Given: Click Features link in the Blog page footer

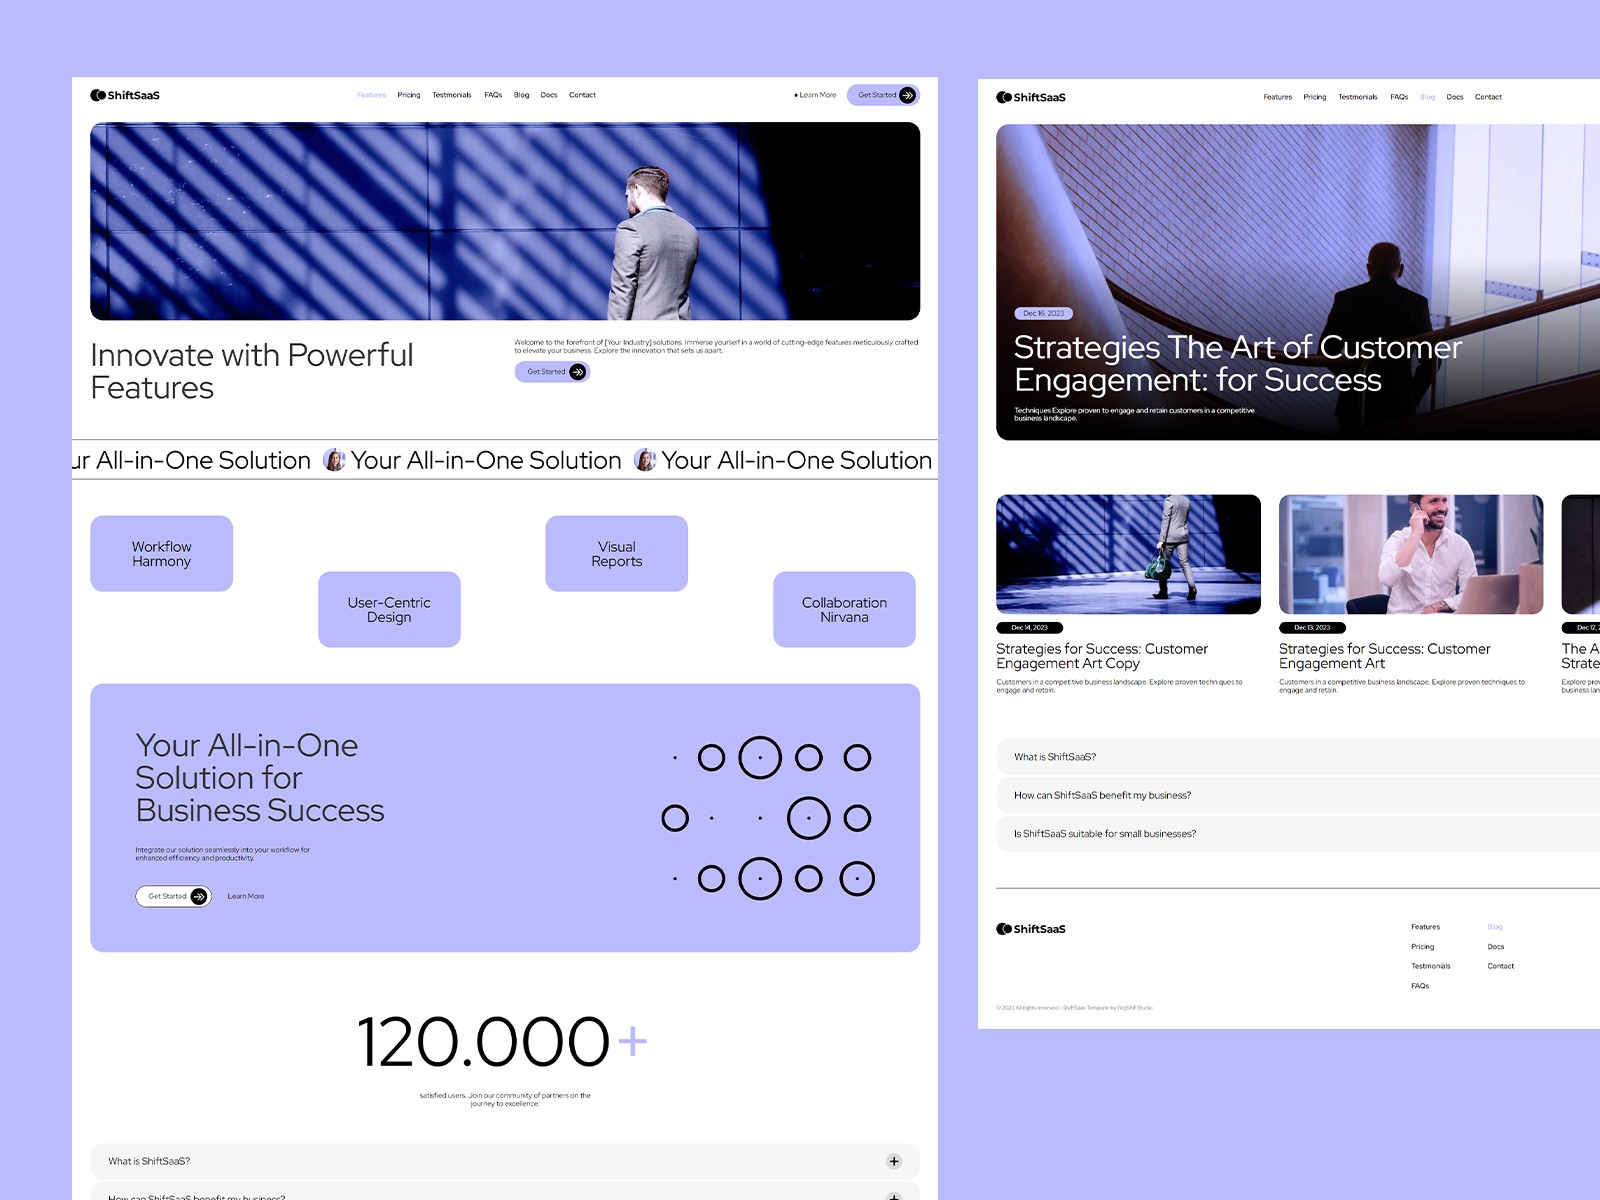Looking at the screenshot, I should (x=1426, y=927).
